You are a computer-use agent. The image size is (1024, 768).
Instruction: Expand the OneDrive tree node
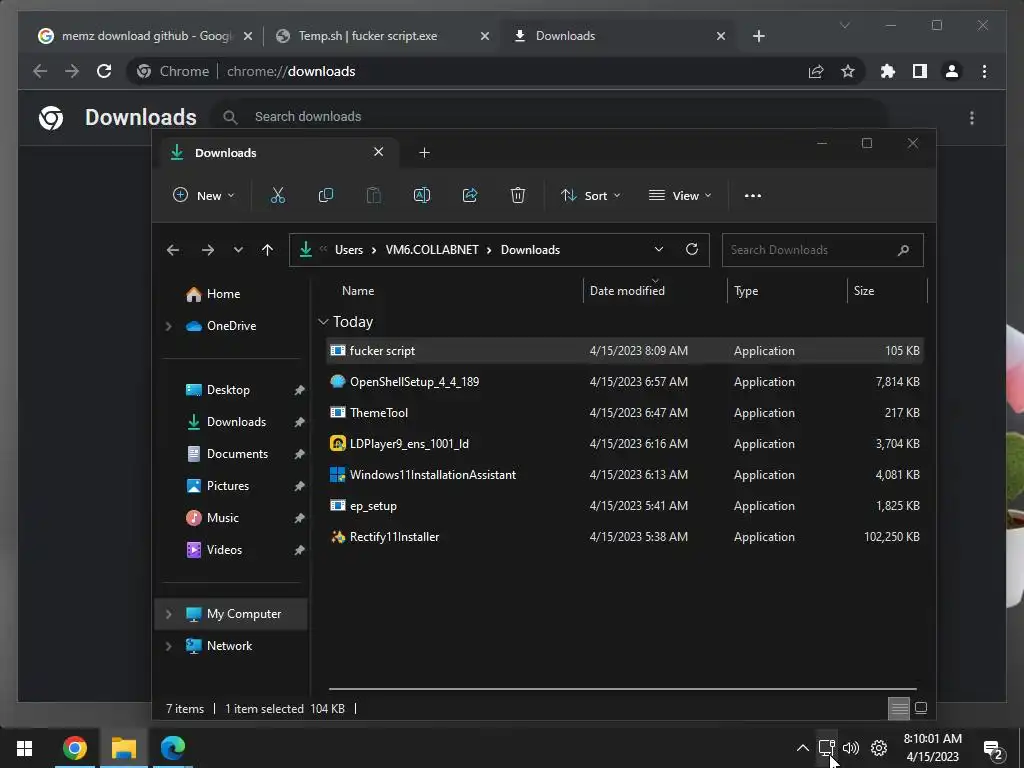point(168,326)
